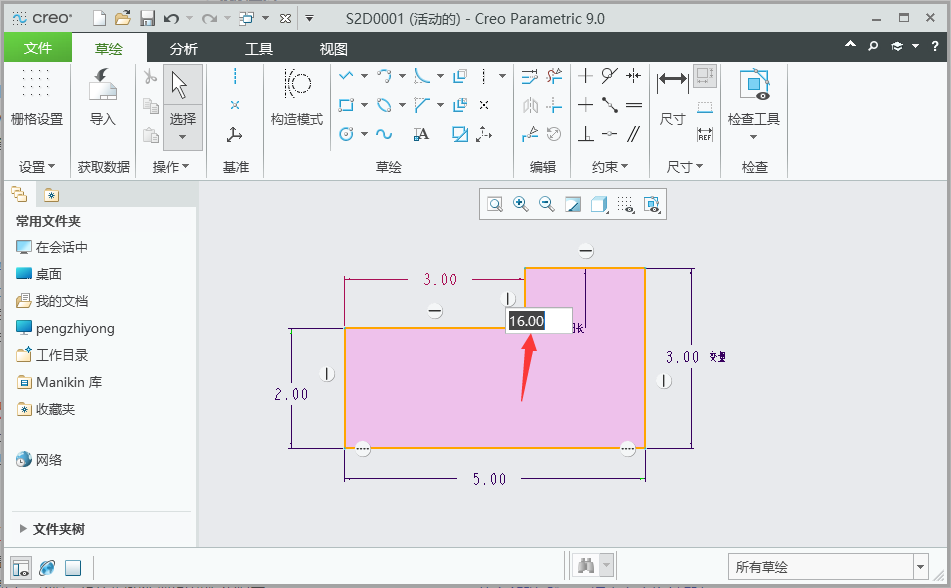Click the 尺寸 dimension tool

point(673,97)
